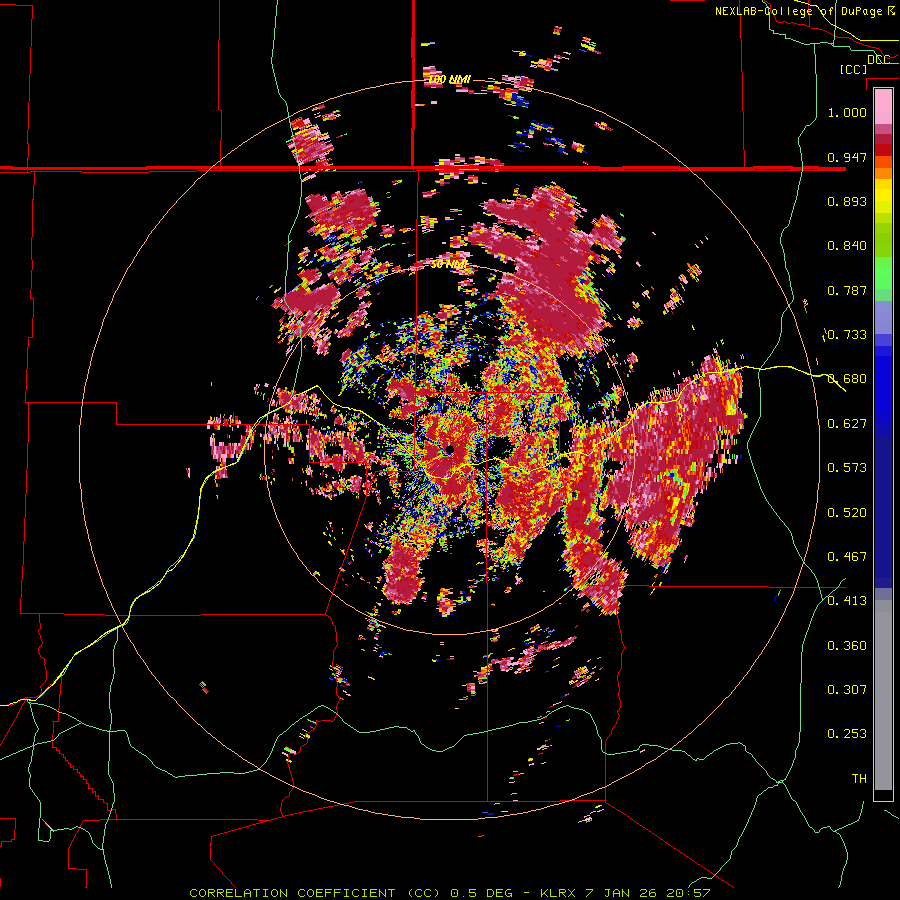Image resolution: width=900 pixels, height=900 pixels.
Task: Select the 0.520 scale label
Action: point(847,513)
